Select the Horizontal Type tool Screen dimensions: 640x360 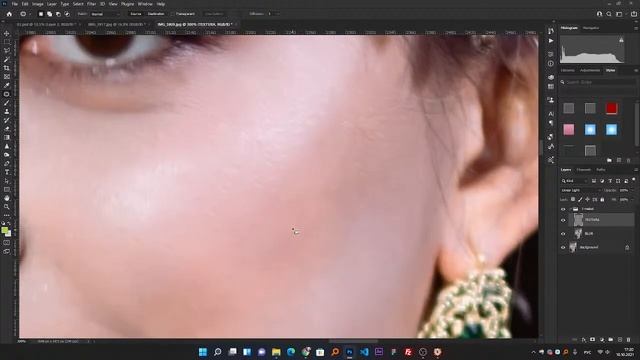pos(7,172)
